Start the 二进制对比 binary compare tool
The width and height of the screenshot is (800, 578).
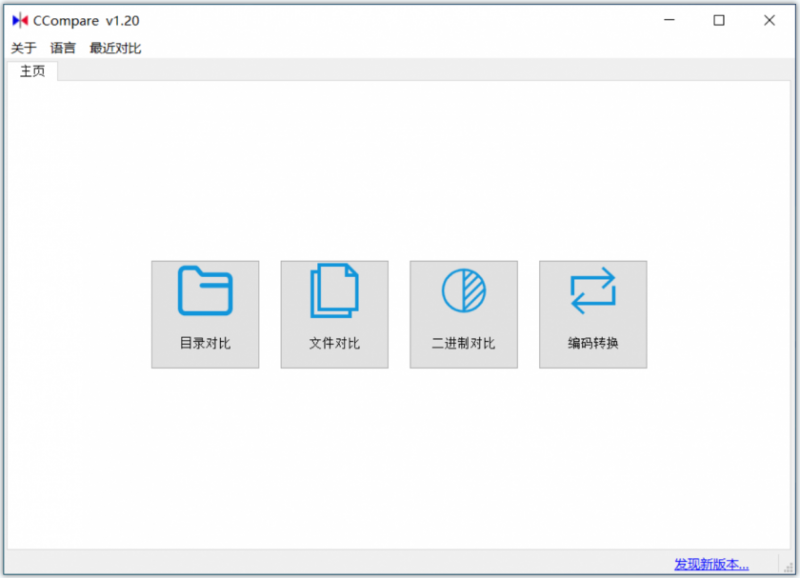click(464, 314)
